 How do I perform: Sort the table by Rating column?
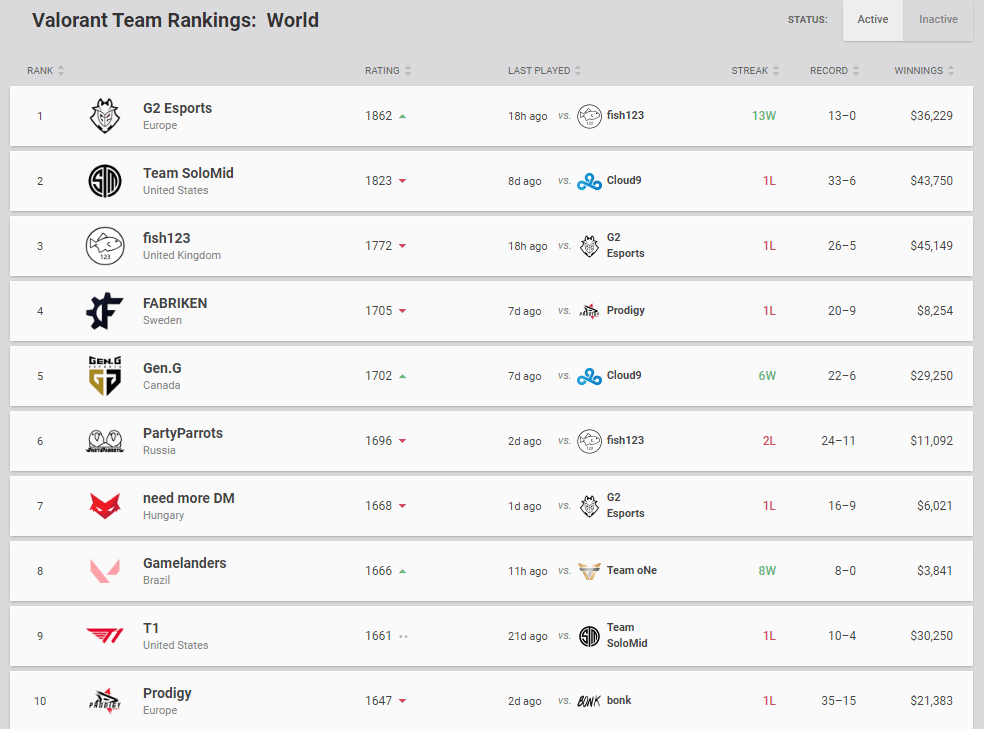tap(388, 70)
